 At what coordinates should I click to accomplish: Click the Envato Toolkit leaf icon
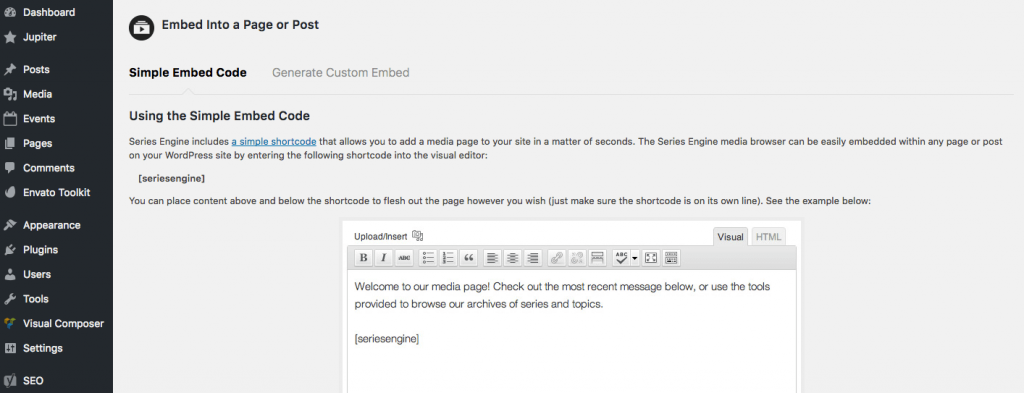point(10,193)
